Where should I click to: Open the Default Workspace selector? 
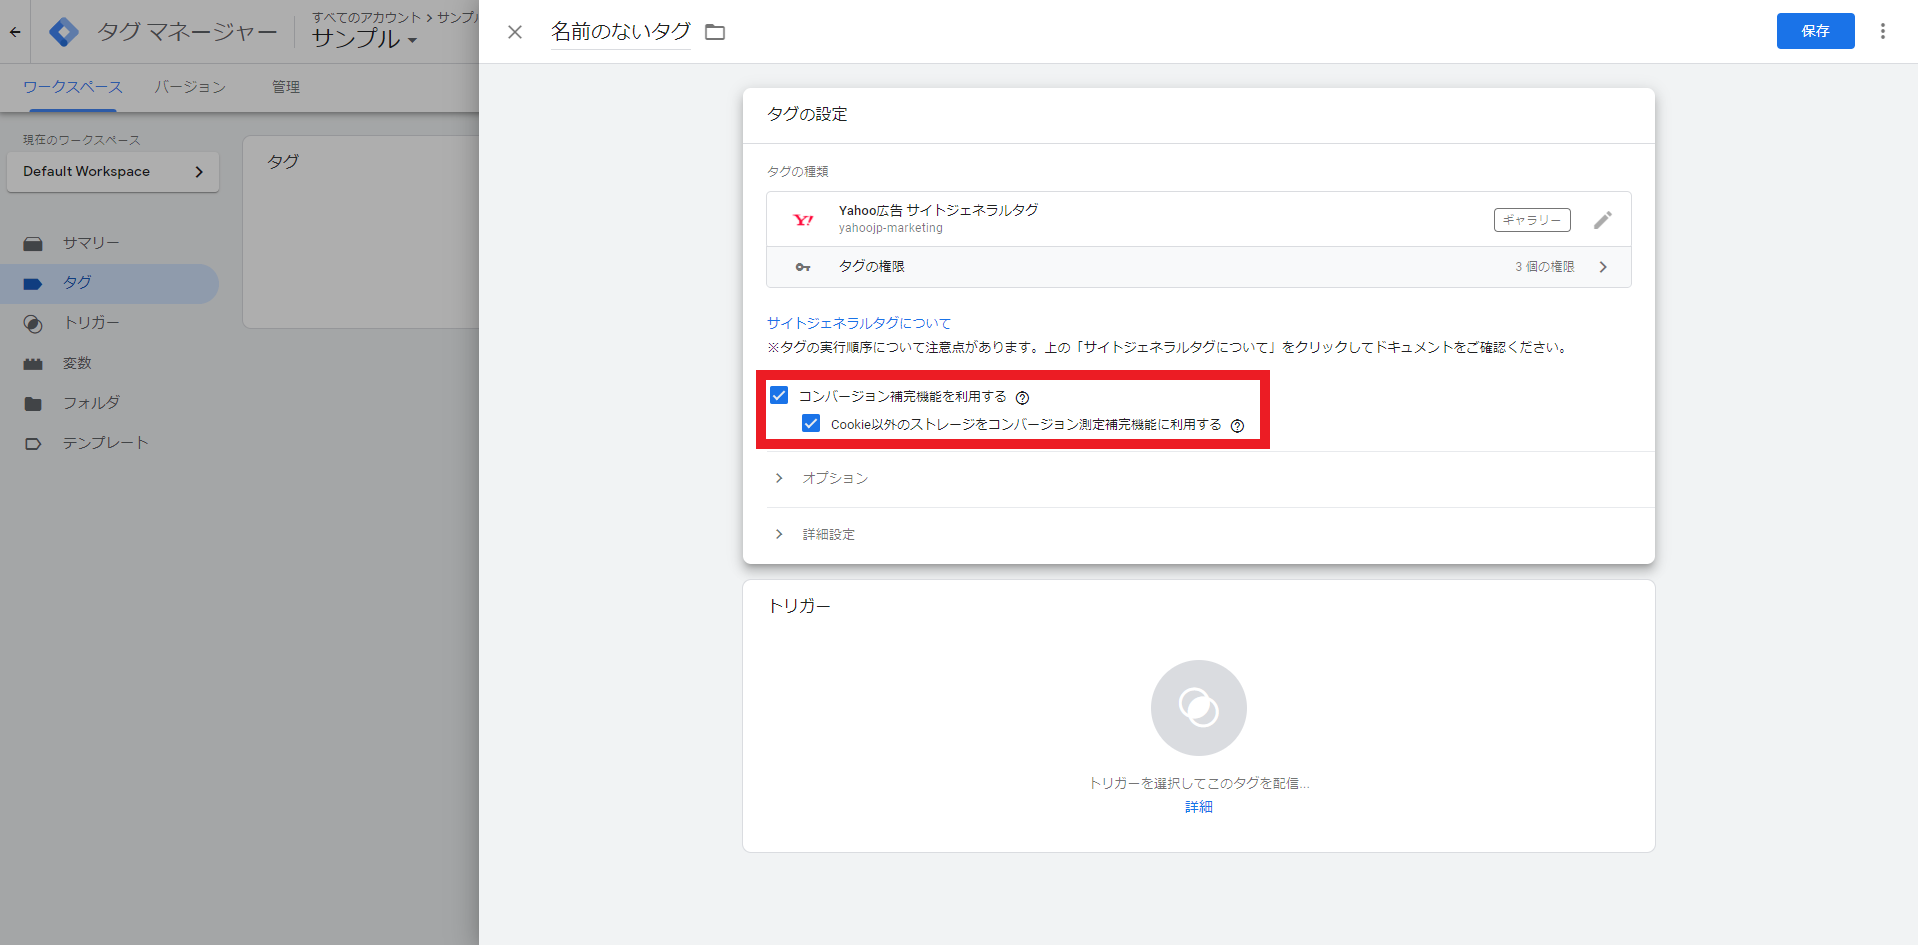(x=113, y=172)
